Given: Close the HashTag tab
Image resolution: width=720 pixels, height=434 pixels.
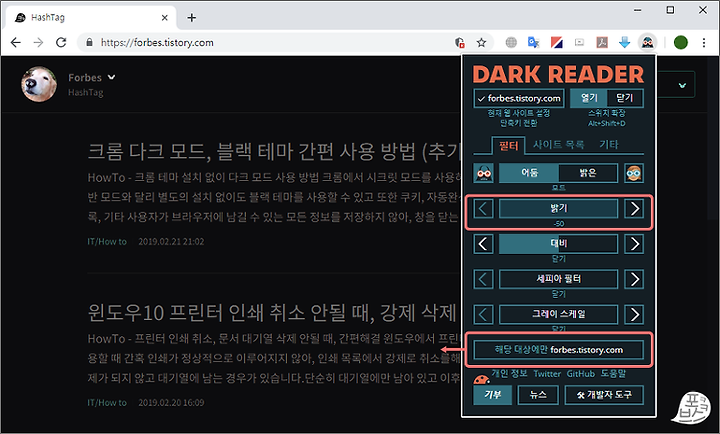Looking at the screenshot, I should (164, 18).
